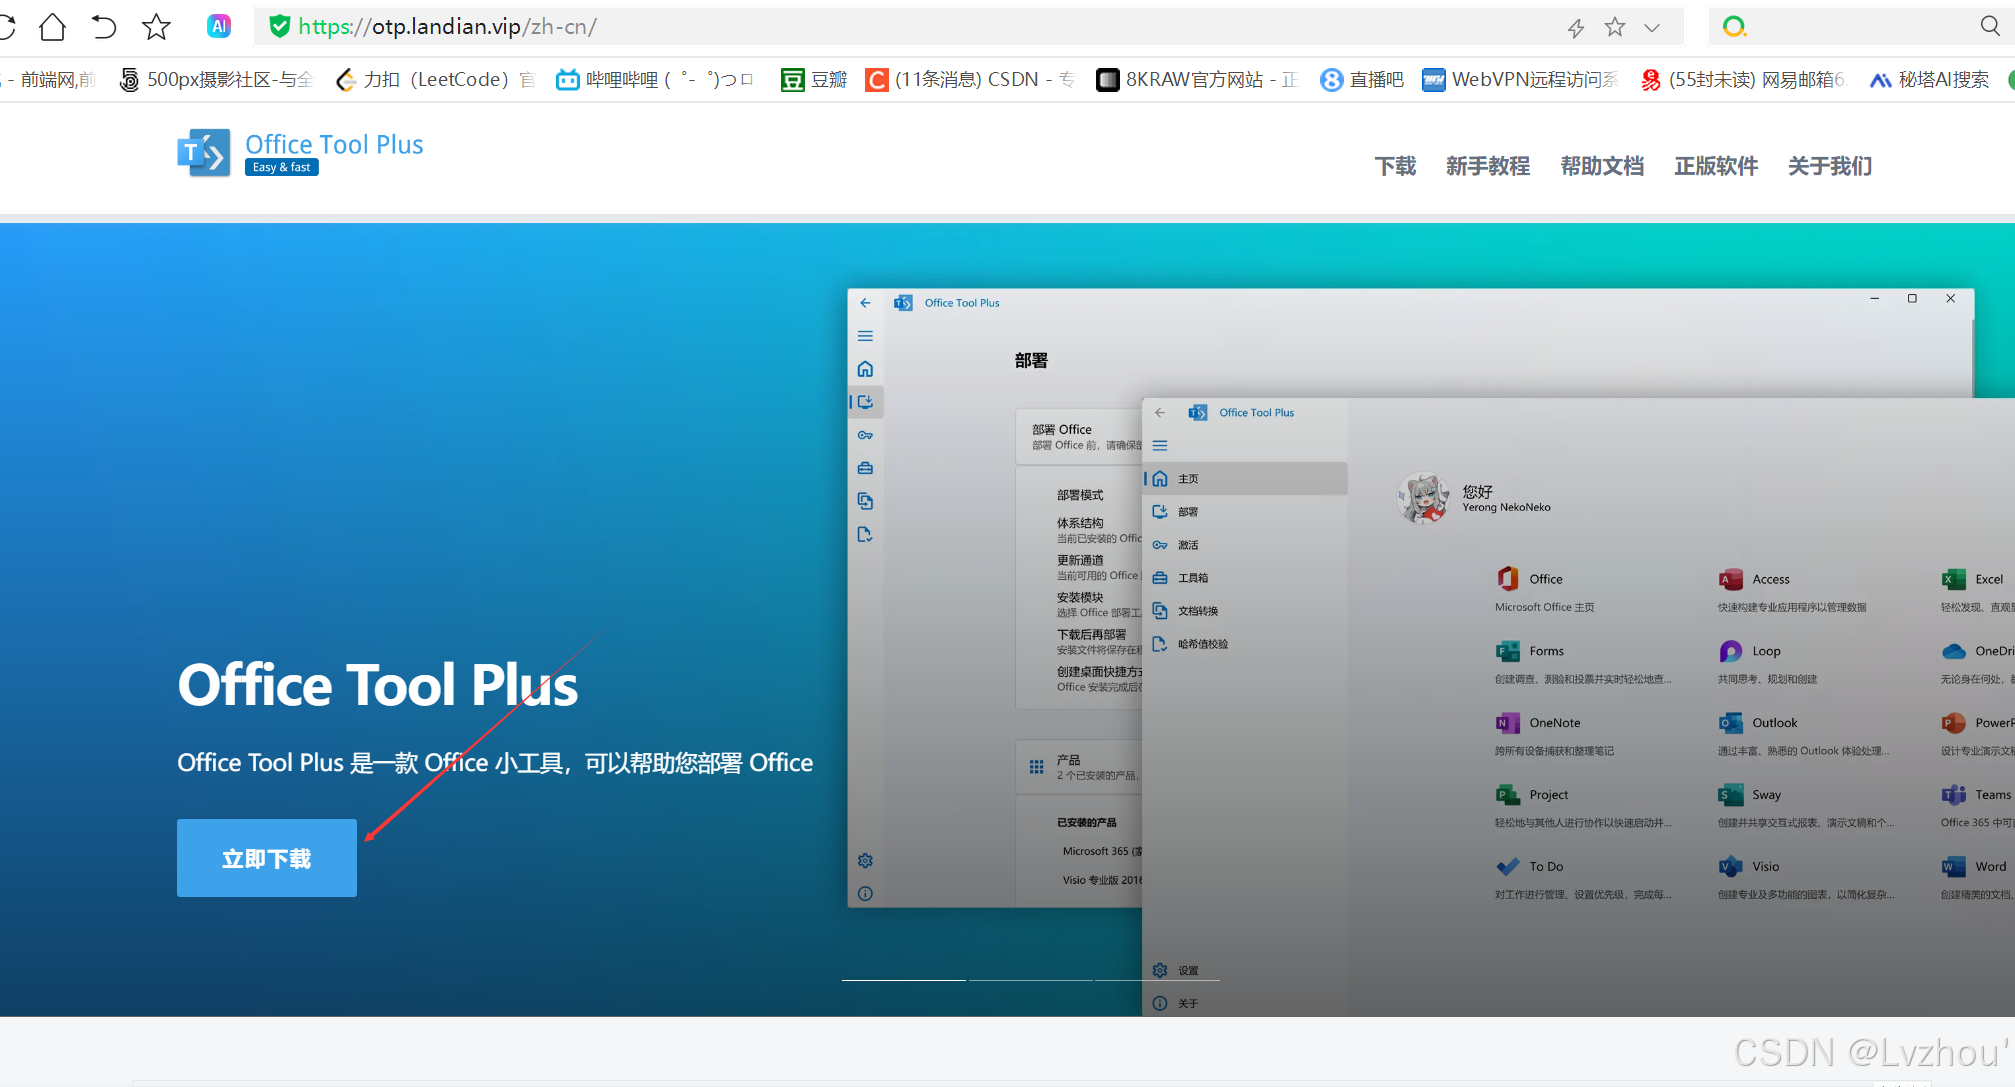Open 关于我们 page
This screenshot has width=2015, height=1087.
1830,166
